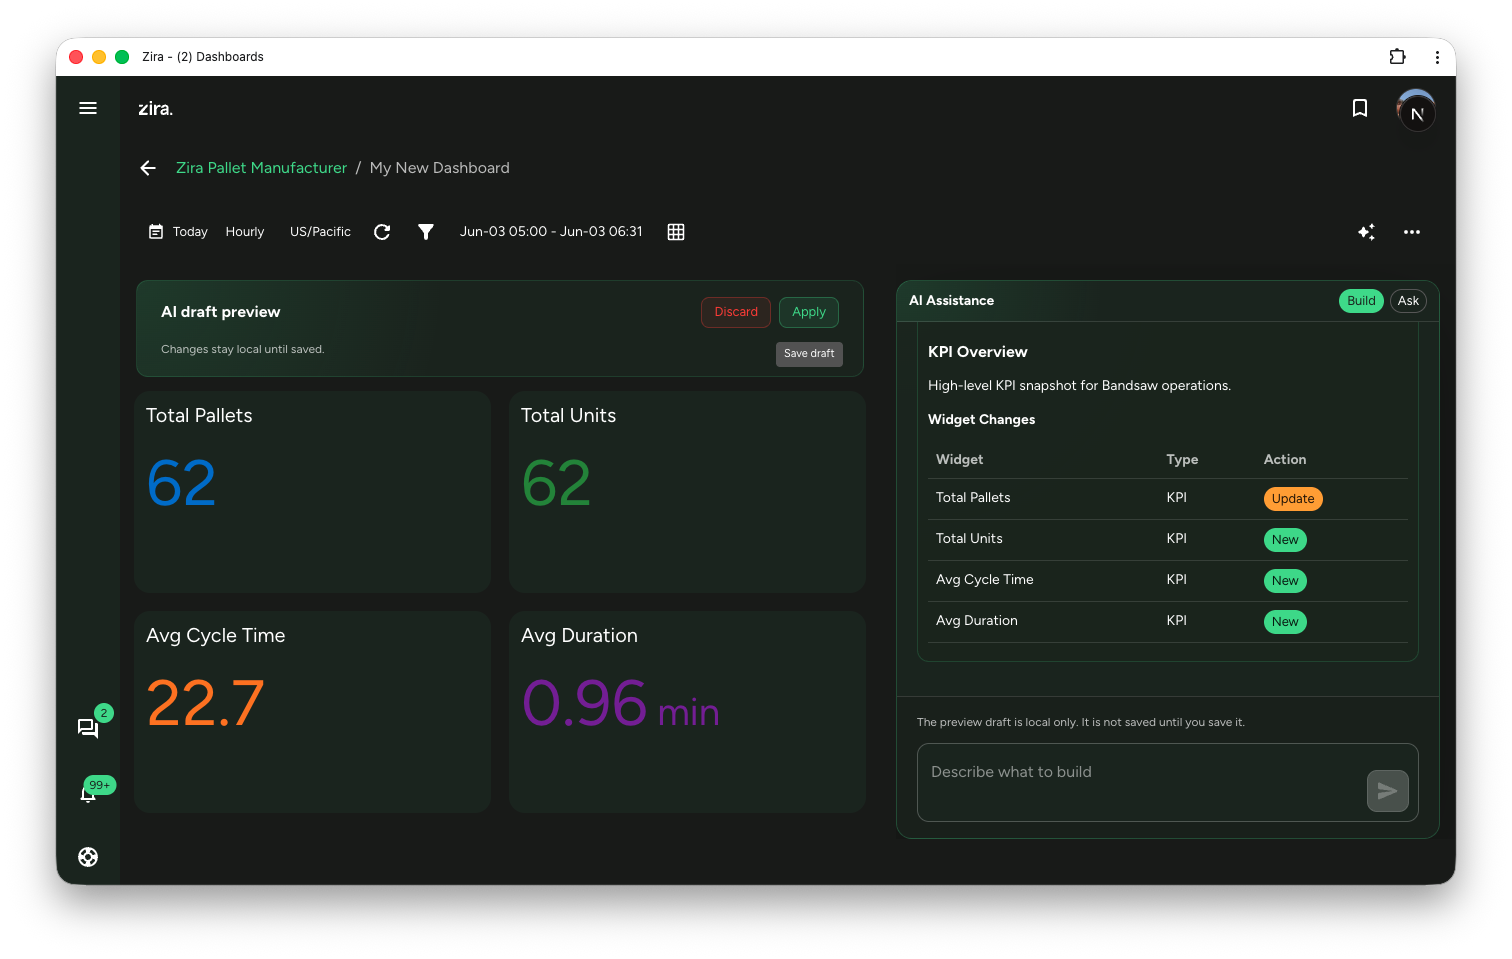
Task: Click the Total Pallets row in Widget Changes
Action: (x=1167, y=499)
